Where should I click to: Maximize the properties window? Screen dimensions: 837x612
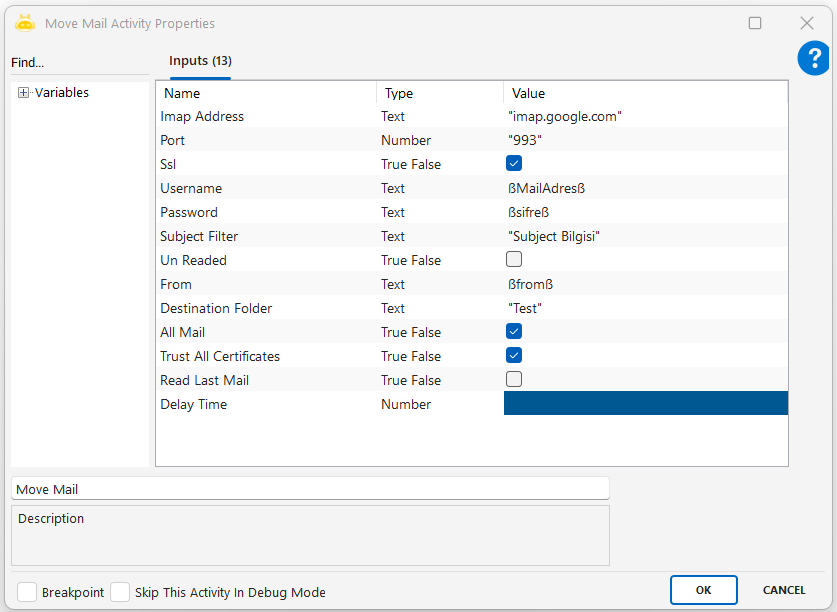click(x=755, y=23)
